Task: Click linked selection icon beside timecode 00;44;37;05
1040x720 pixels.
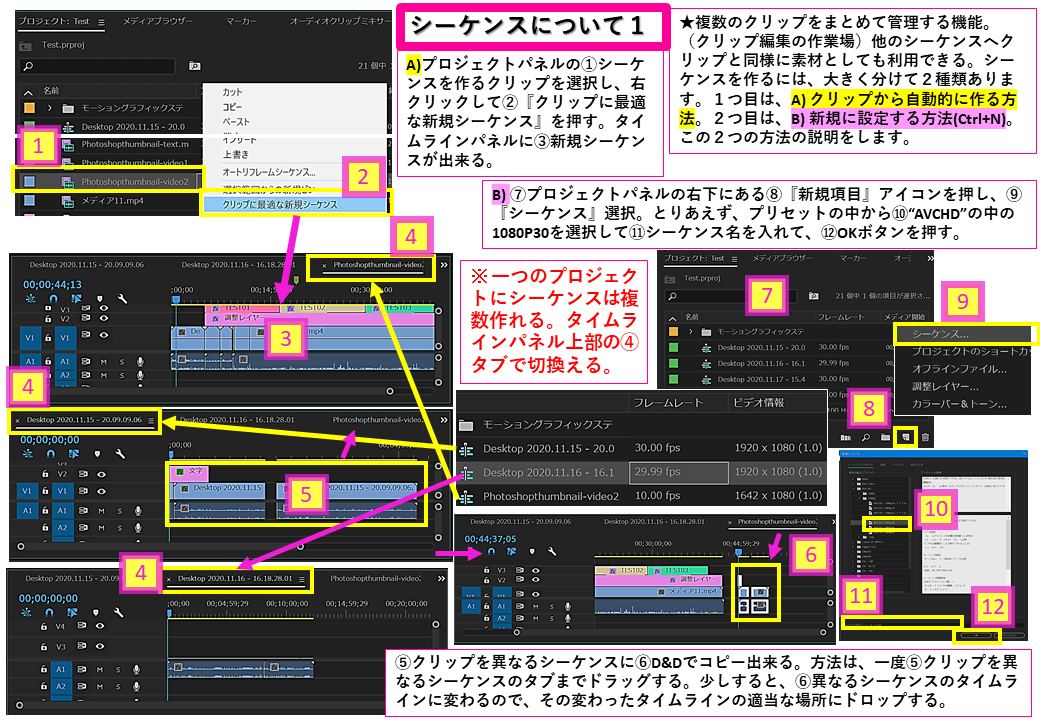Action: point(511,551)
